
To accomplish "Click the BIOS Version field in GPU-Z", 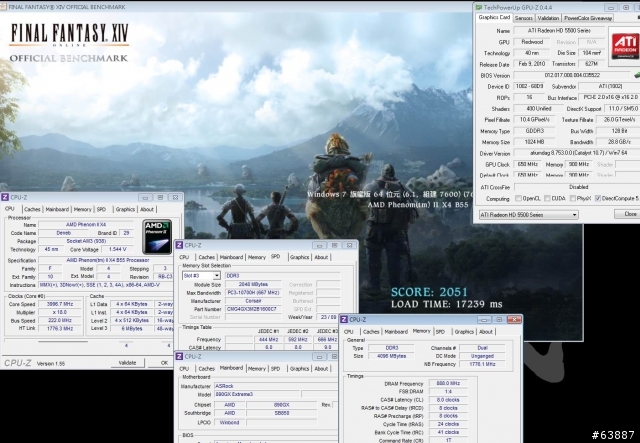I will click(x=572, y=75).
